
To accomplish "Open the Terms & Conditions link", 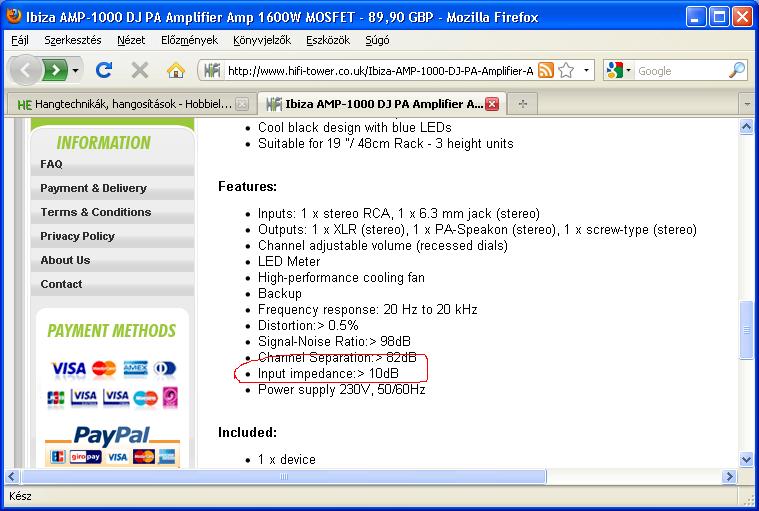I will [x=96, y=212].
